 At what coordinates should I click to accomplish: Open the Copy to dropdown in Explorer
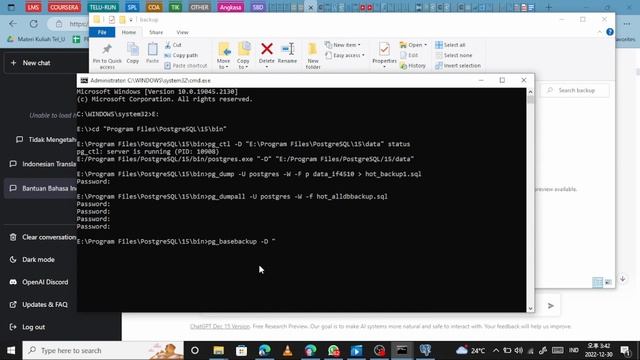point(244,56)
